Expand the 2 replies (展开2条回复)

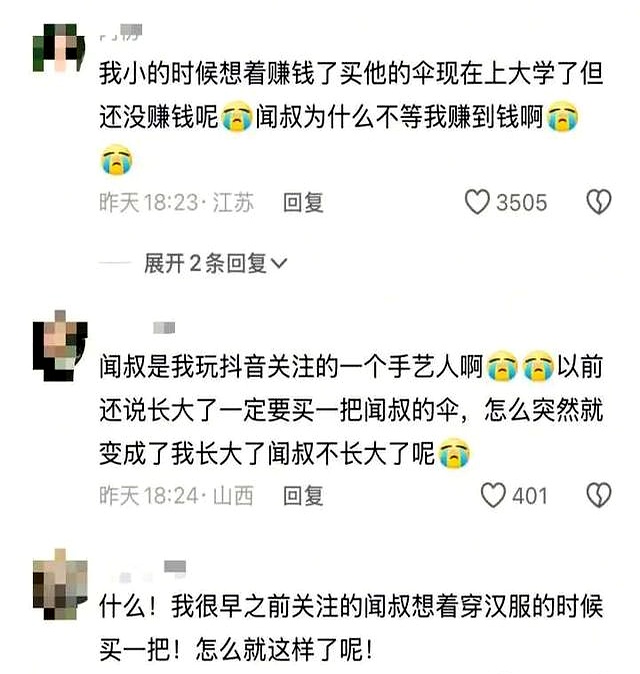click(x=215, y=263)
